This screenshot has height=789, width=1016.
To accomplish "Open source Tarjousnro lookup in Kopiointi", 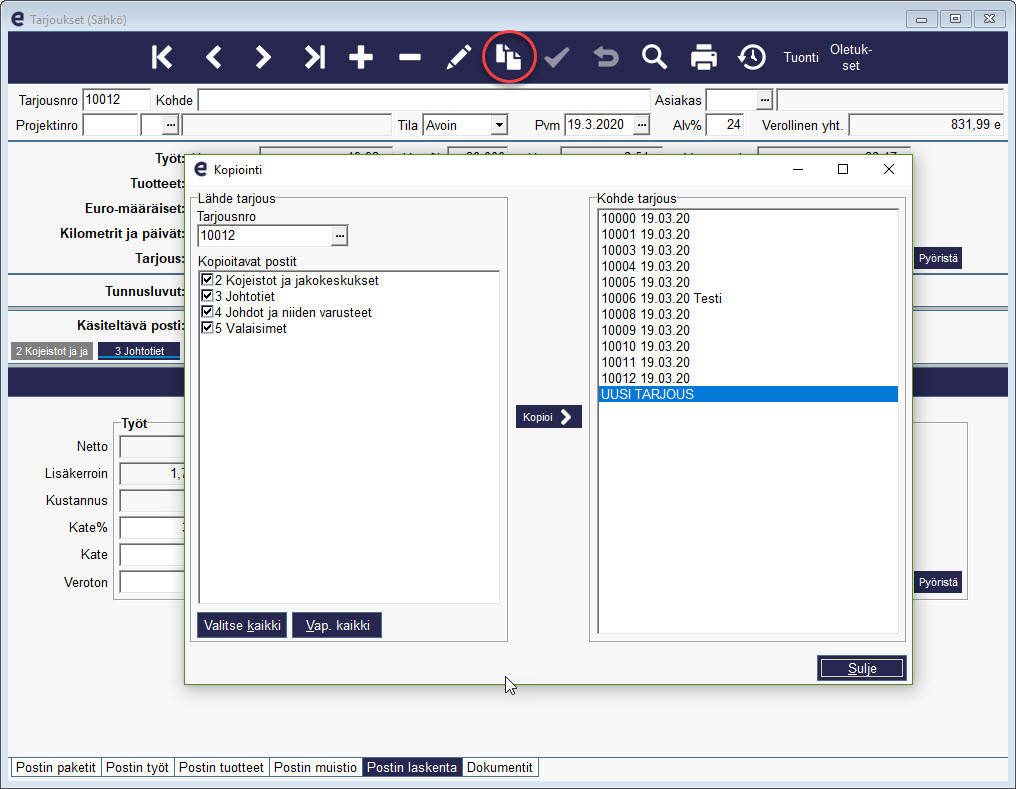I will pos(340,236).
